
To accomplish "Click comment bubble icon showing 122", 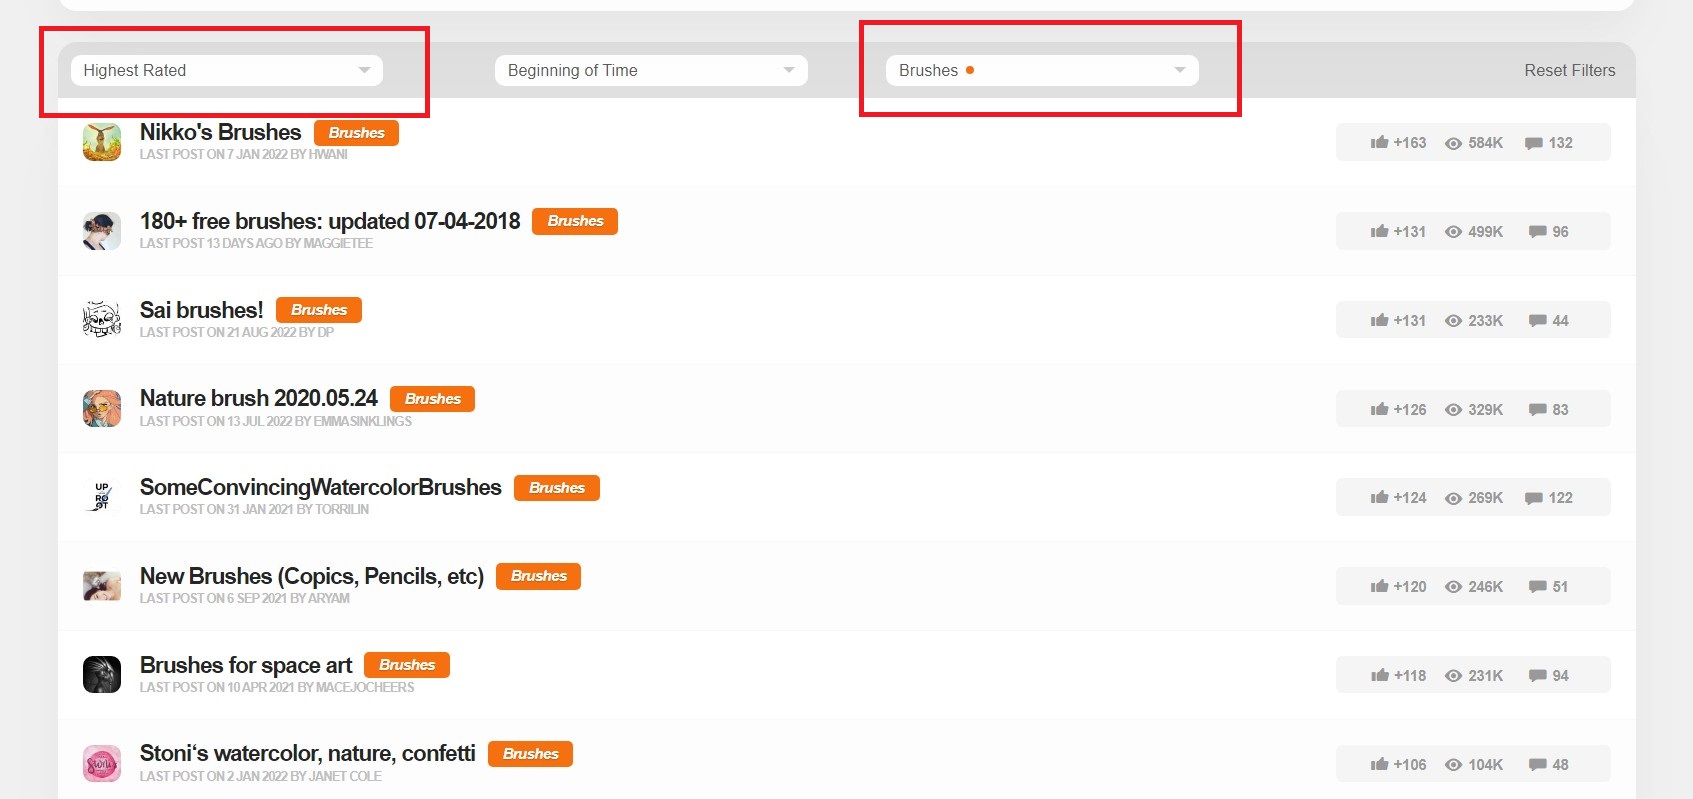I will click(x=1533, y=498).
